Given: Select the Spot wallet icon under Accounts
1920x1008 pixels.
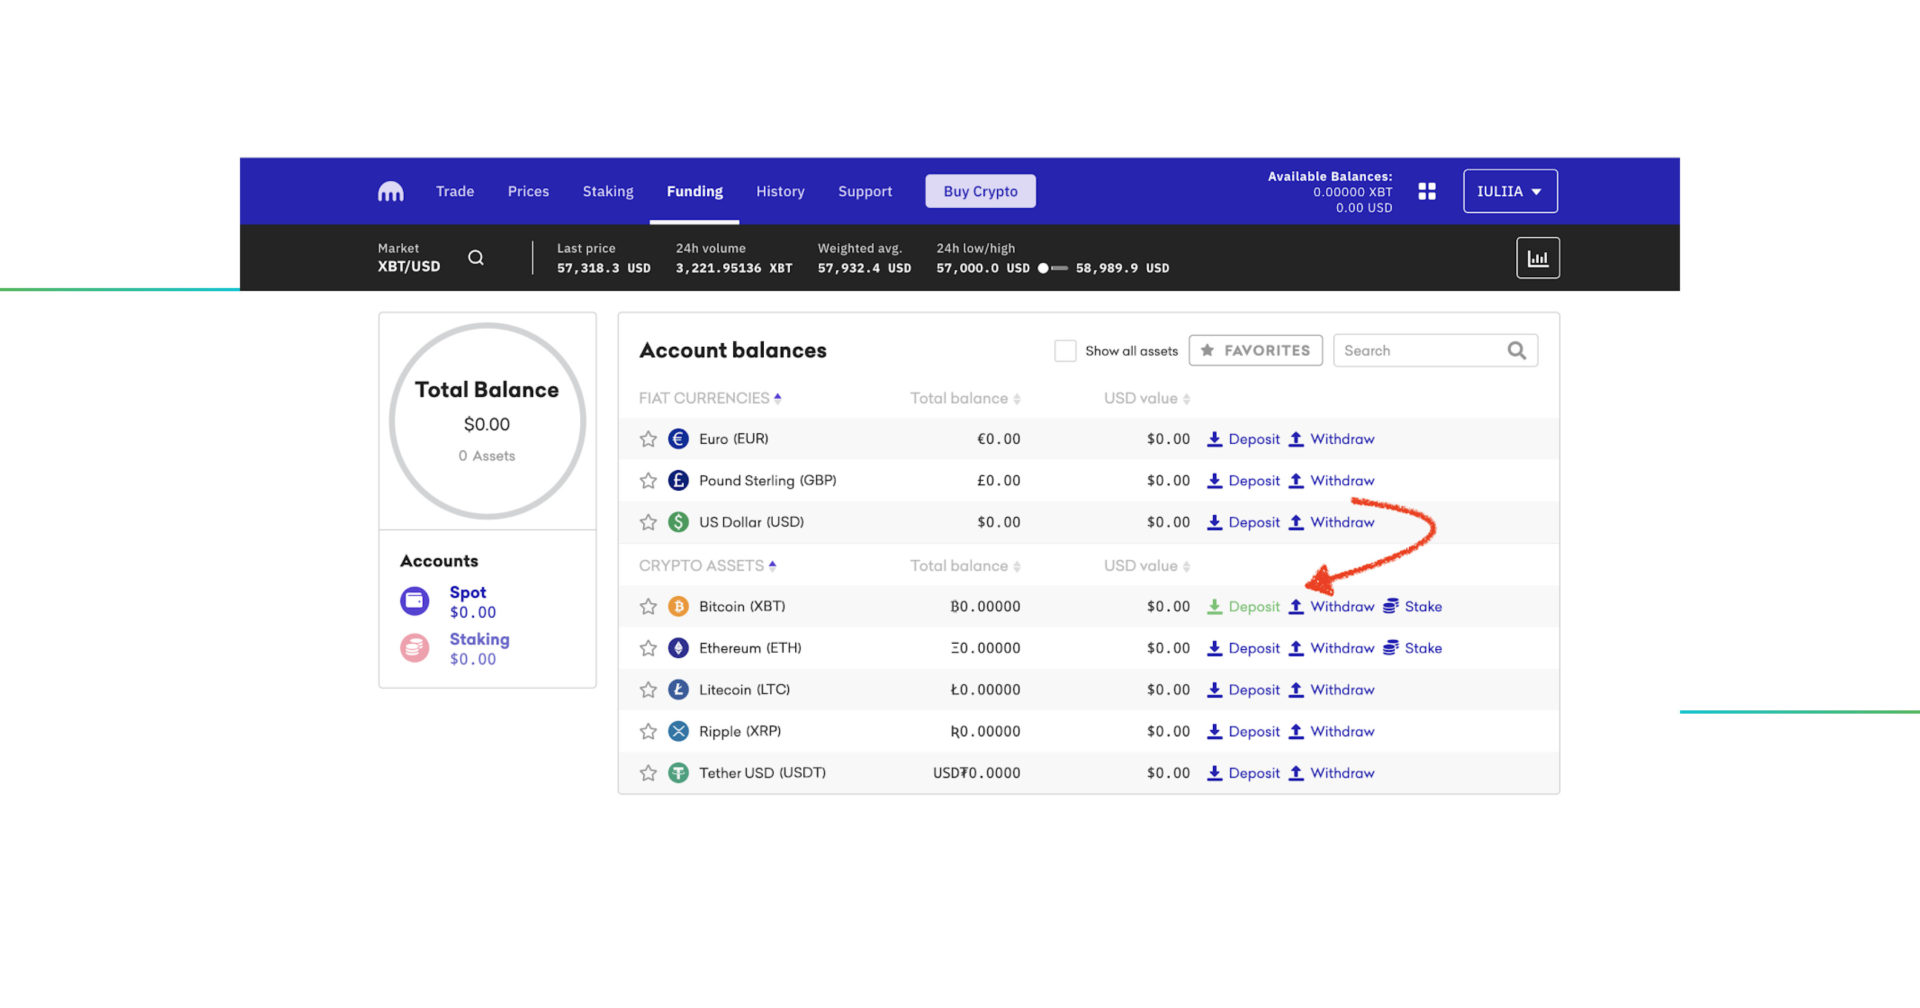Looking at the screenshot, I should (x=414, y=600).
